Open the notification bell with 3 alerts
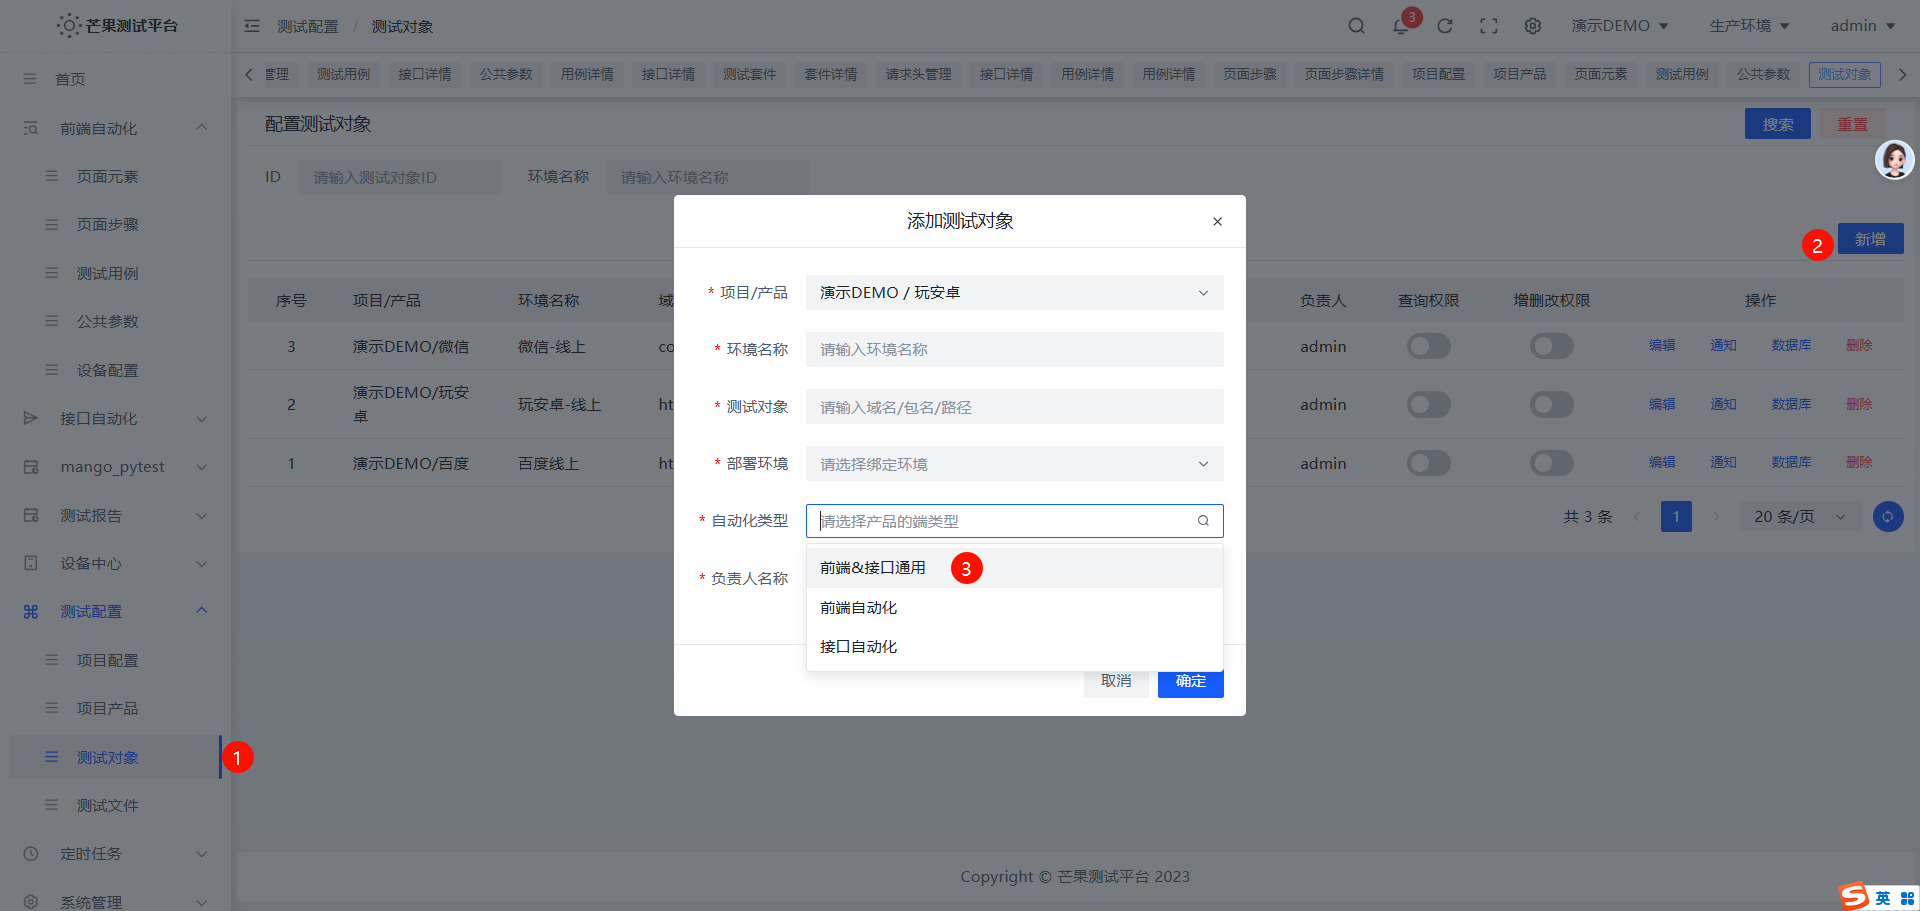 [x=1400, y=27]
